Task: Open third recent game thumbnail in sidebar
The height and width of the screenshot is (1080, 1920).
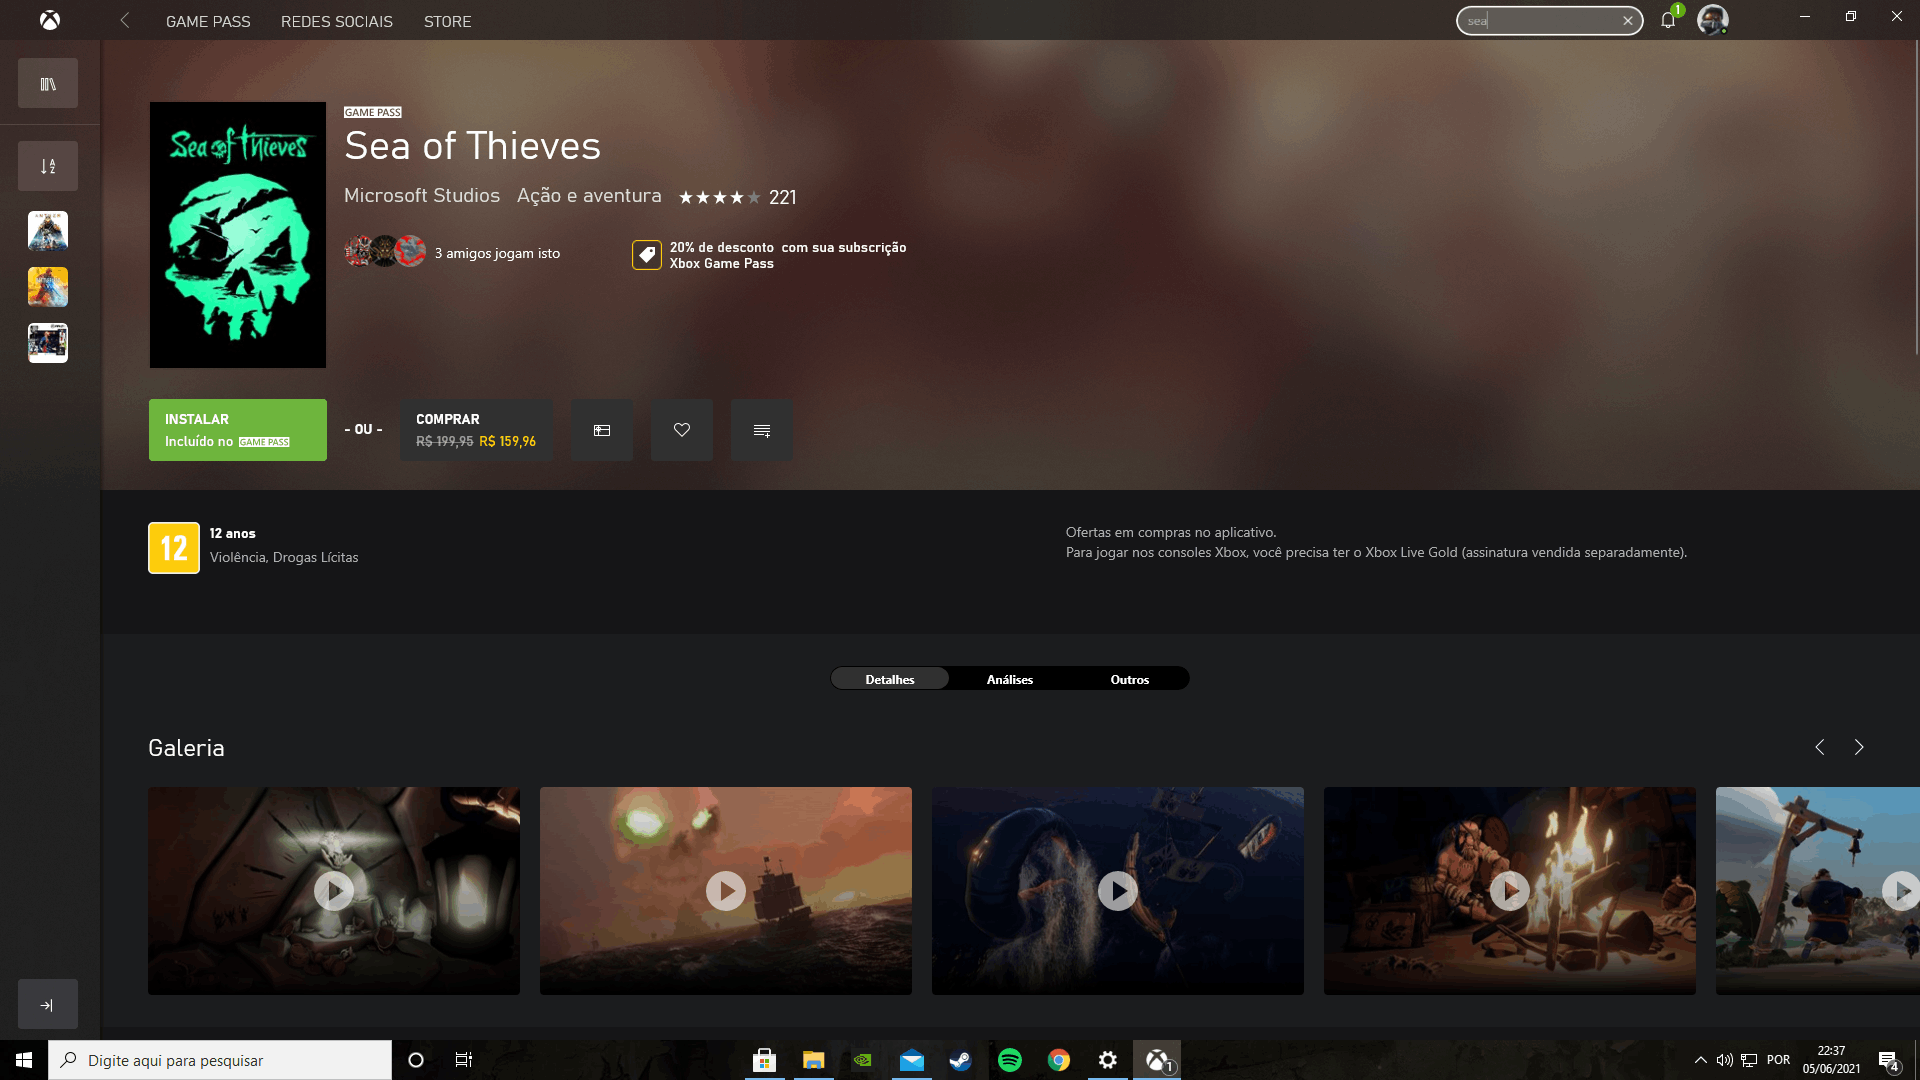Action: pos(48,343)
